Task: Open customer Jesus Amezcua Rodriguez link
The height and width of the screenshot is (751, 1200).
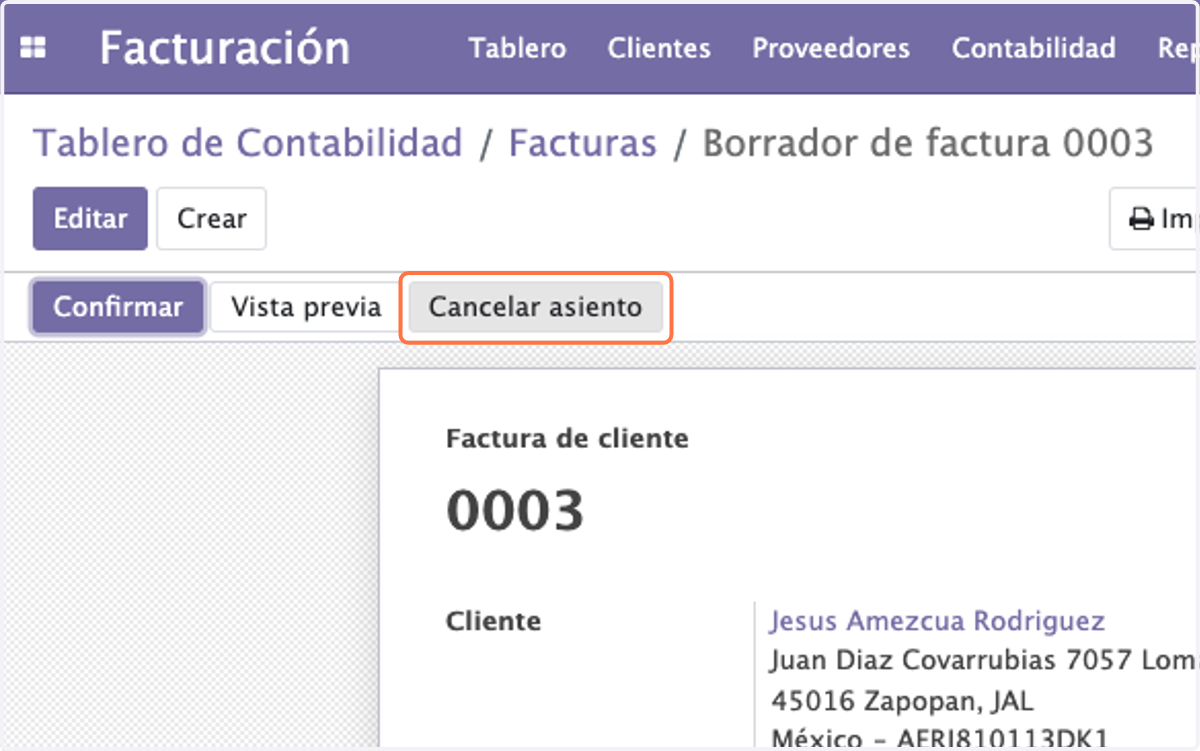Action: (x=937, y=621)
